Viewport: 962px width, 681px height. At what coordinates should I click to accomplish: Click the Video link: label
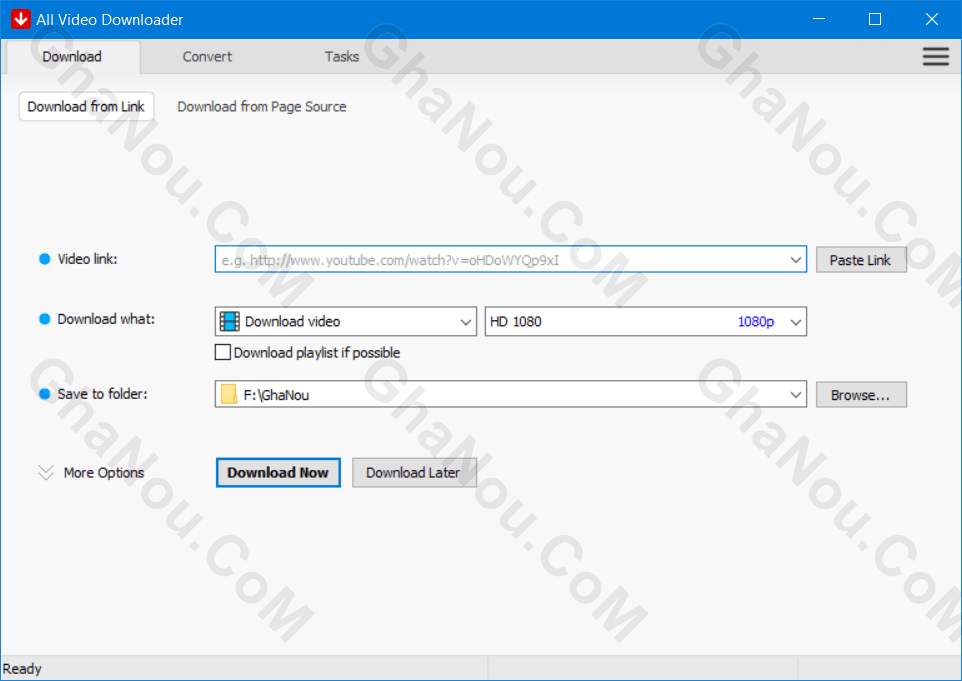87,259
